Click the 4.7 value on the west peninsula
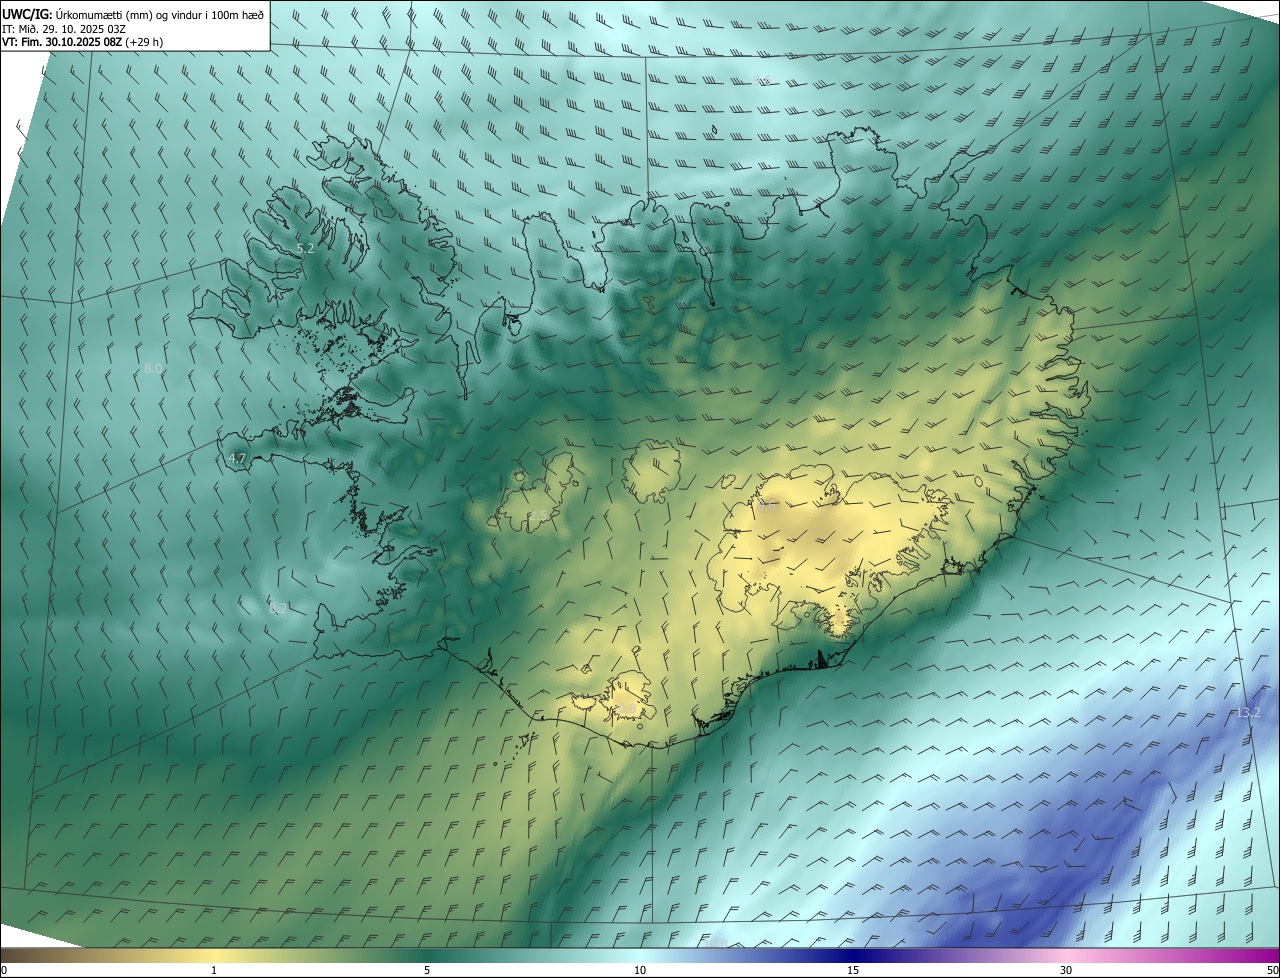Viewport: 1280px width, 978px height. tap(237, 458)
